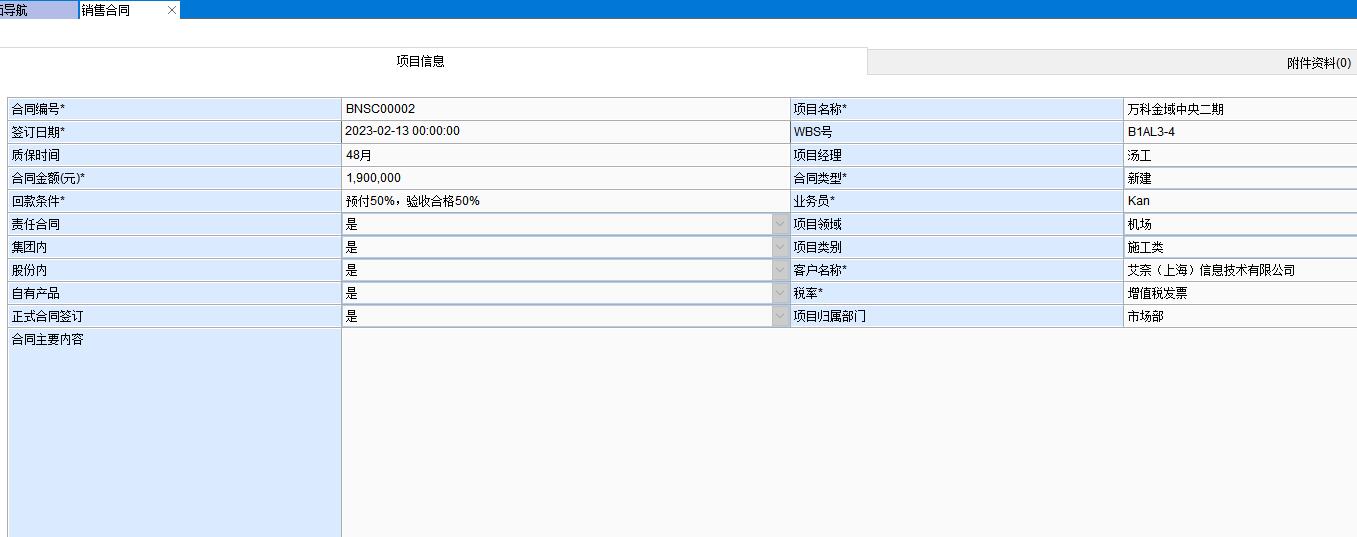Click the 项目名称 field 万科金域中央二期

coord(1240,109)
